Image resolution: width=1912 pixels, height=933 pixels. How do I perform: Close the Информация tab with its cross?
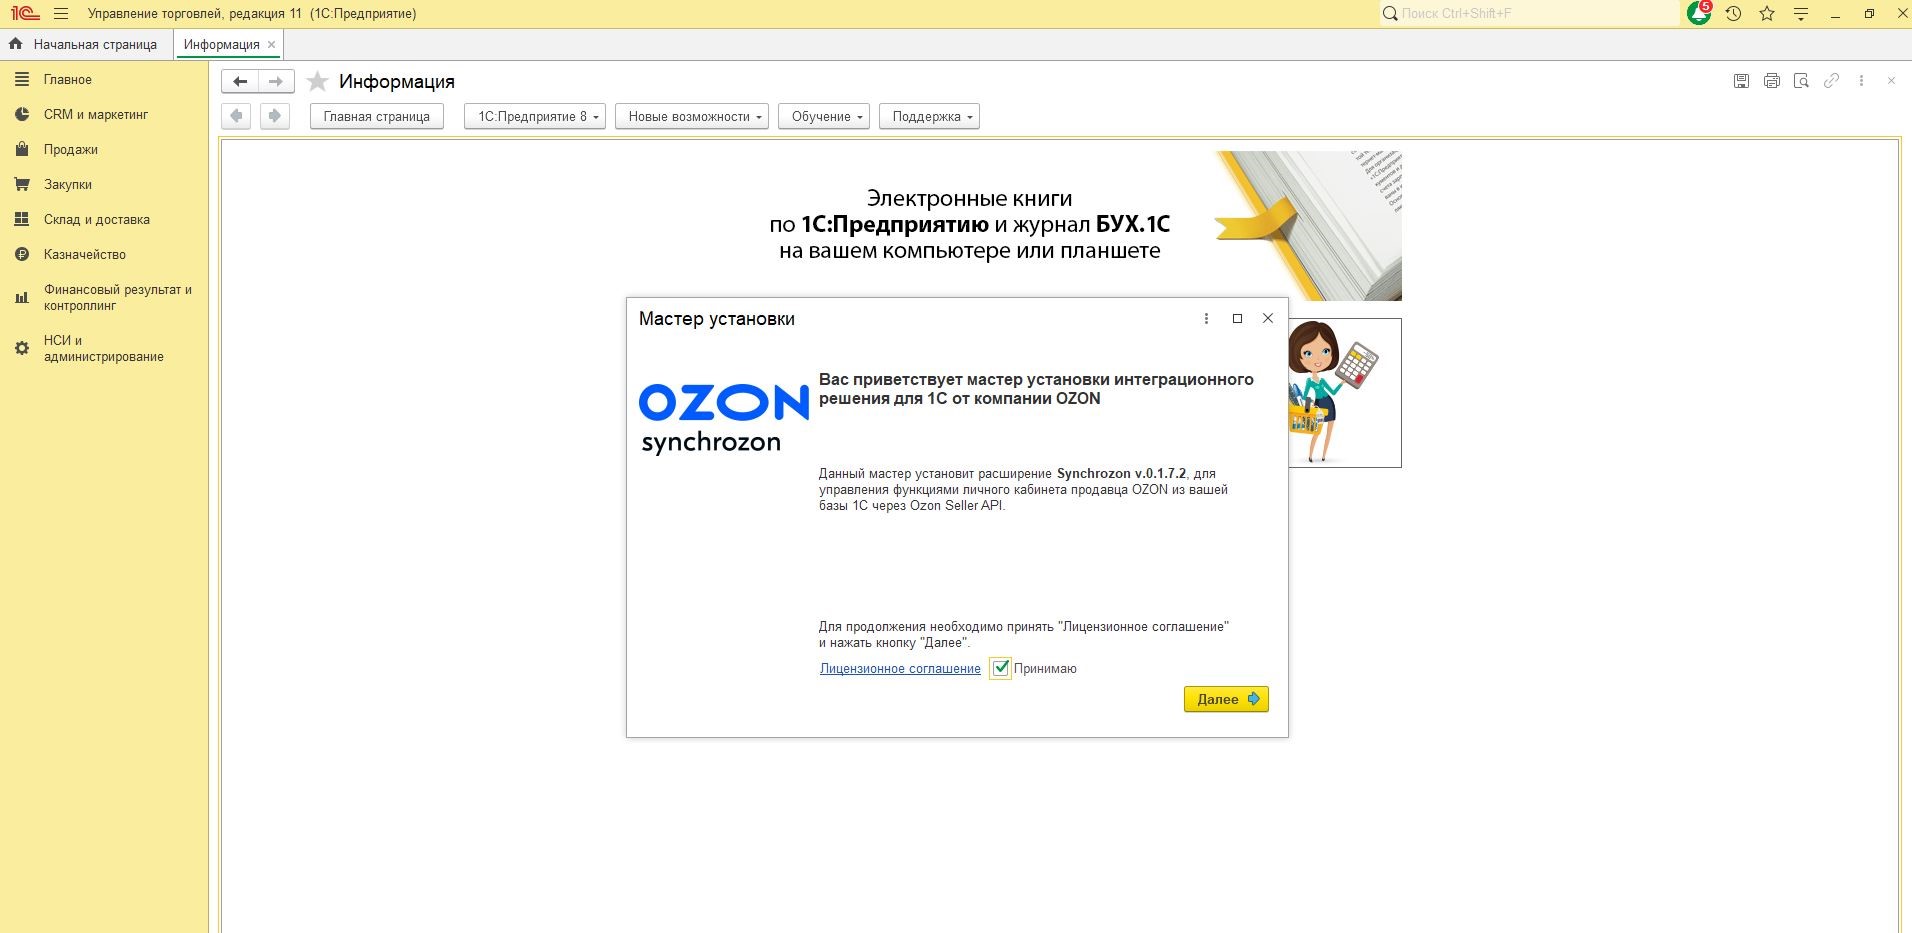271,44
